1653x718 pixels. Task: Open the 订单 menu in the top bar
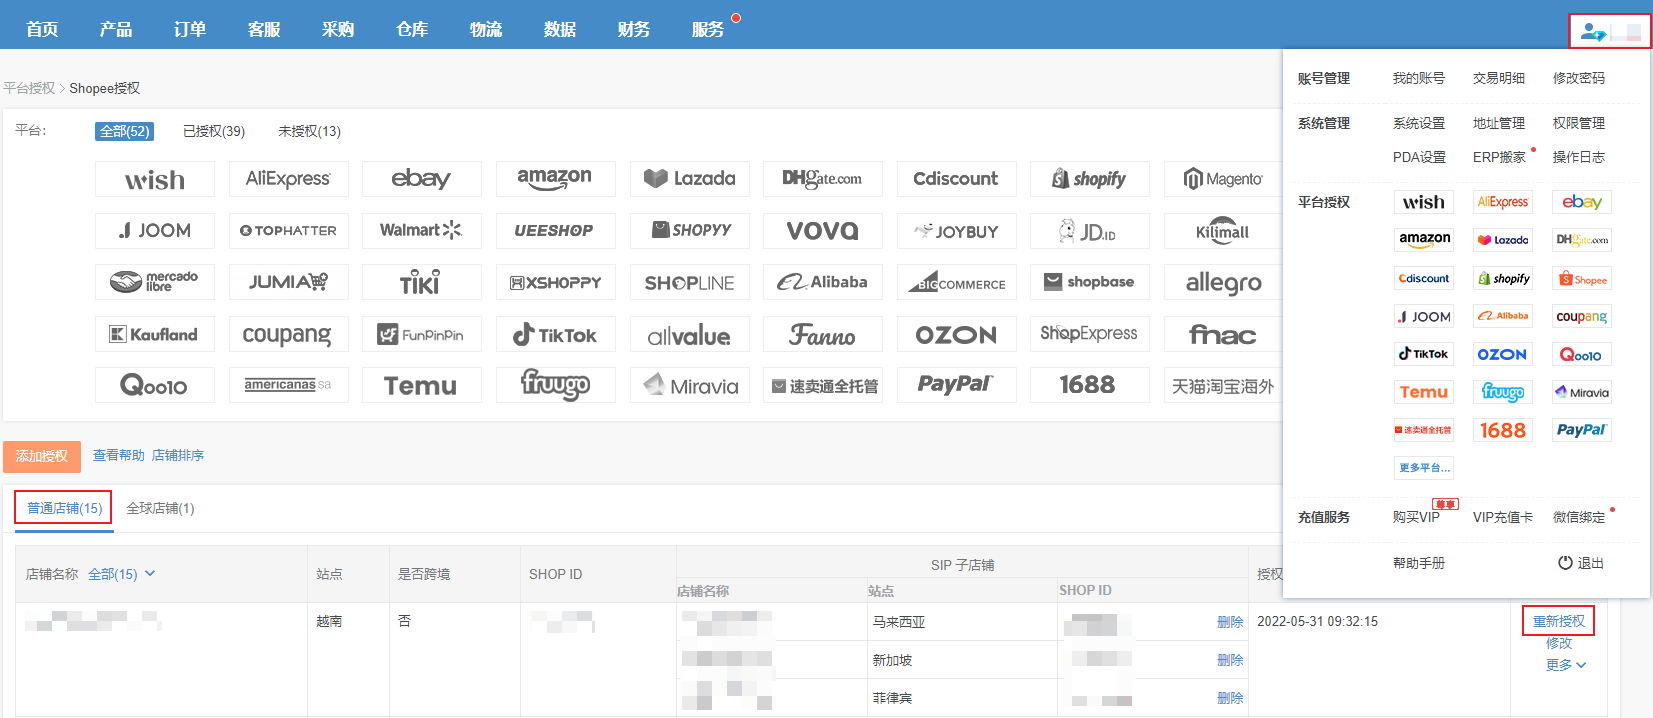[x=190, y=29]
